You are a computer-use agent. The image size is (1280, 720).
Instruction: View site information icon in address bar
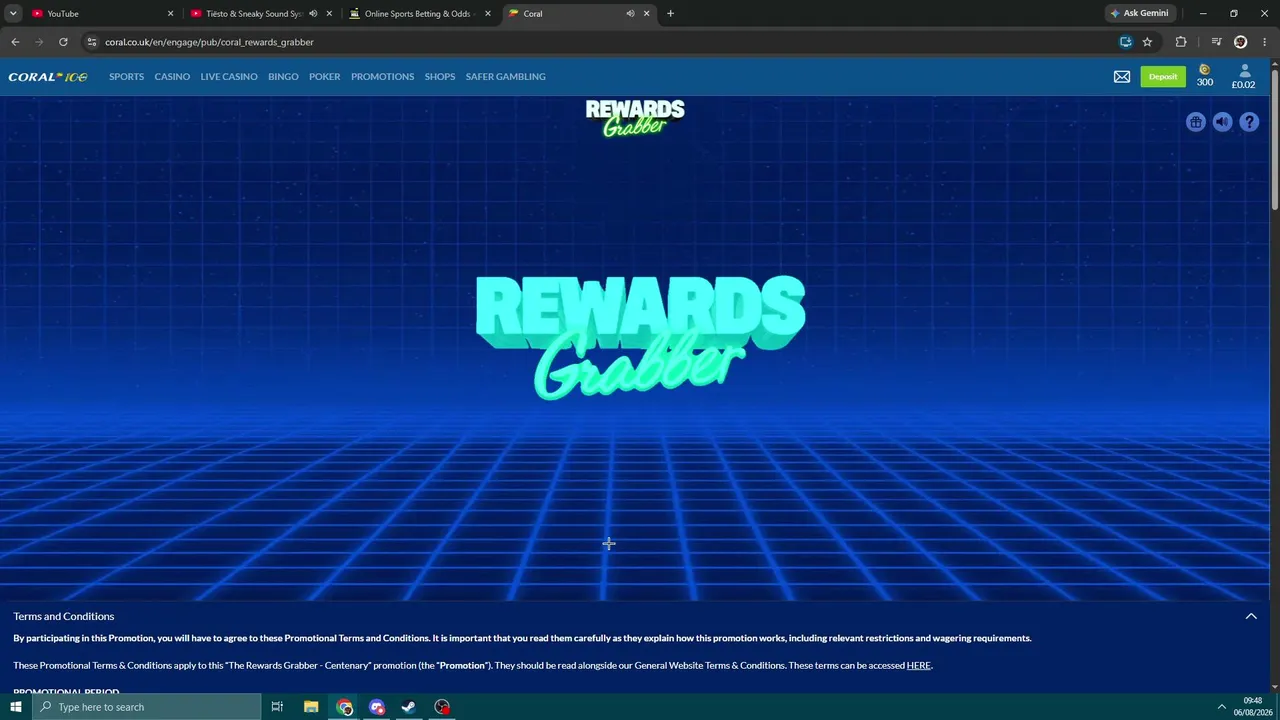pyautogui.click(x=92, y=42)
